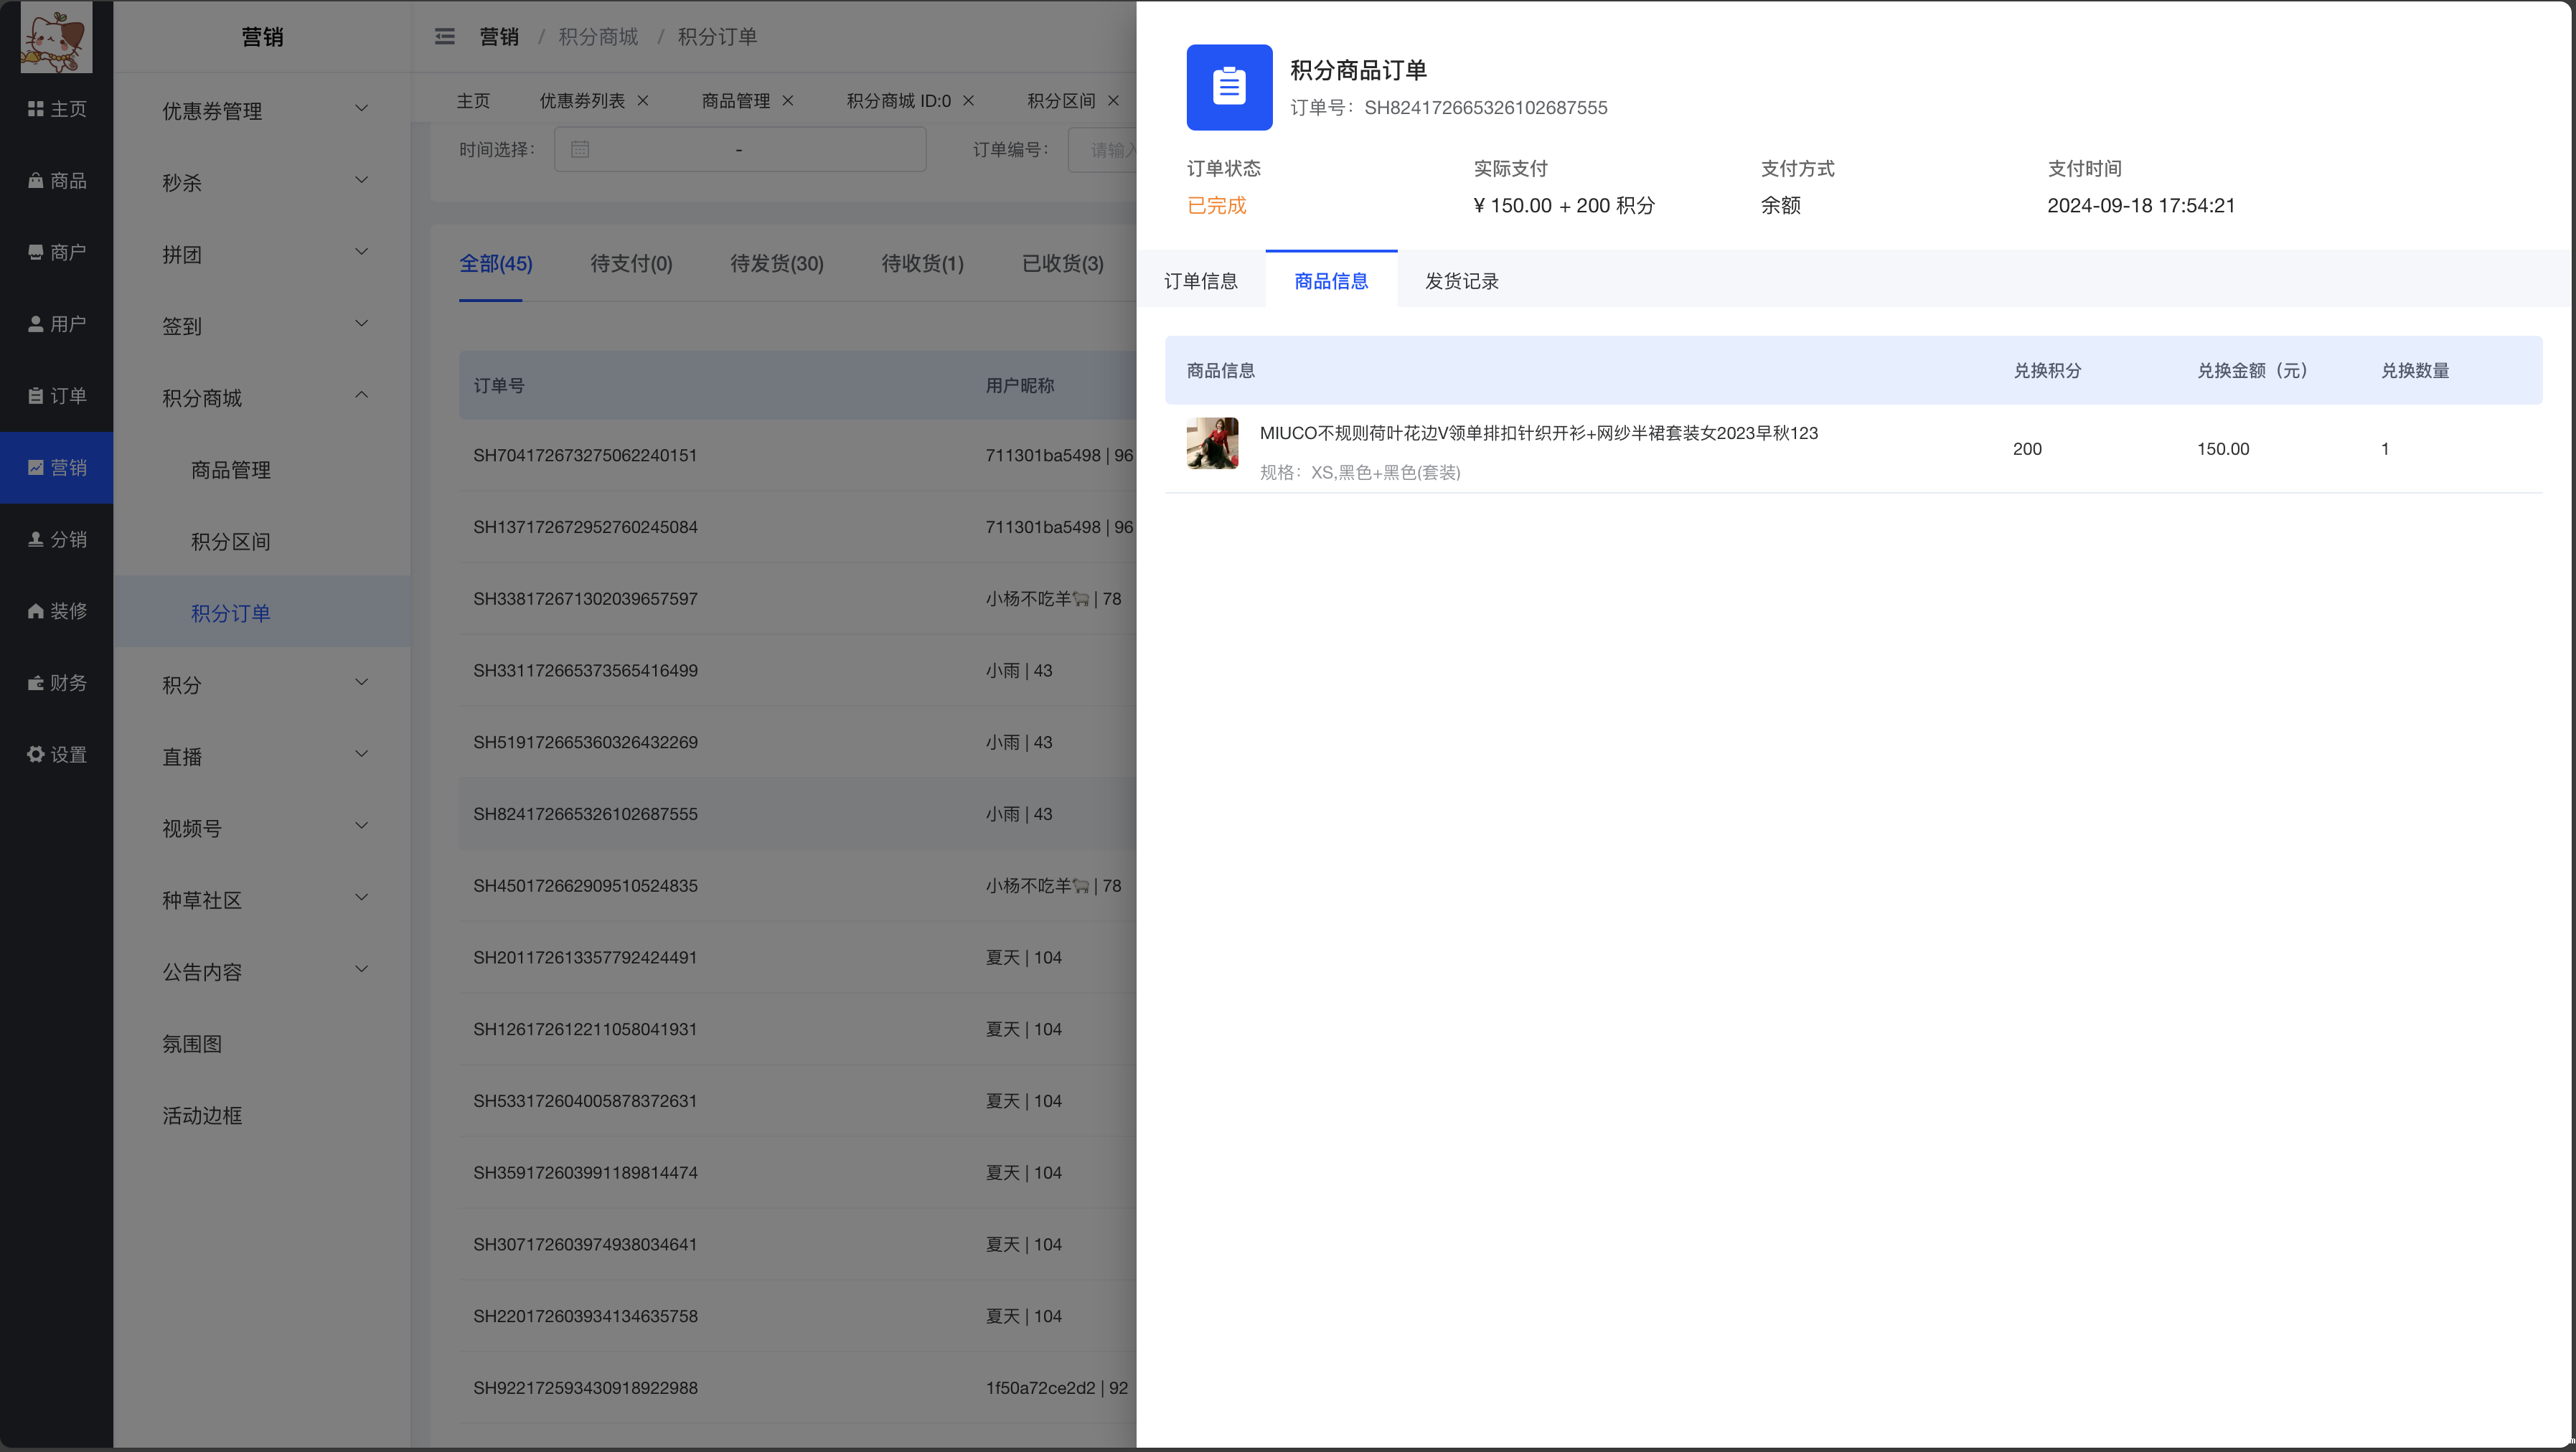Open the 主页 home sidebar icon
Image resolution: width=2576 pixels, height=1452 pixels.
tap(56, 109)
